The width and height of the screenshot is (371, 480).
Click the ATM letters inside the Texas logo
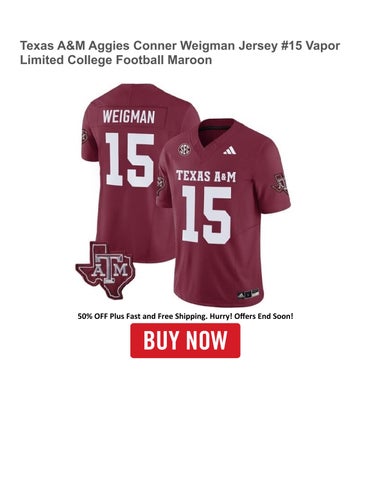pyautogui.click(x=110, y=268)
